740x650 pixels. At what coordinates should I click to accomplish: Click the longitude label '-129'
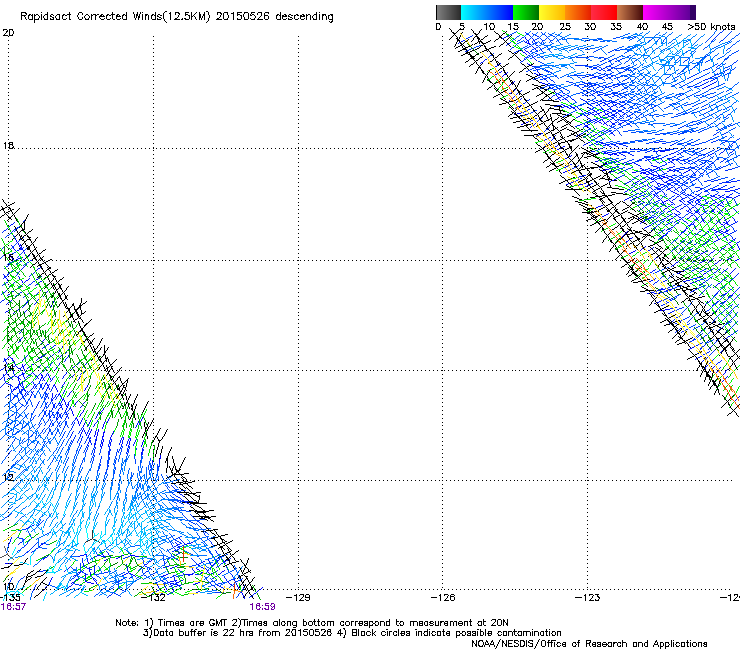coord(298,598)
